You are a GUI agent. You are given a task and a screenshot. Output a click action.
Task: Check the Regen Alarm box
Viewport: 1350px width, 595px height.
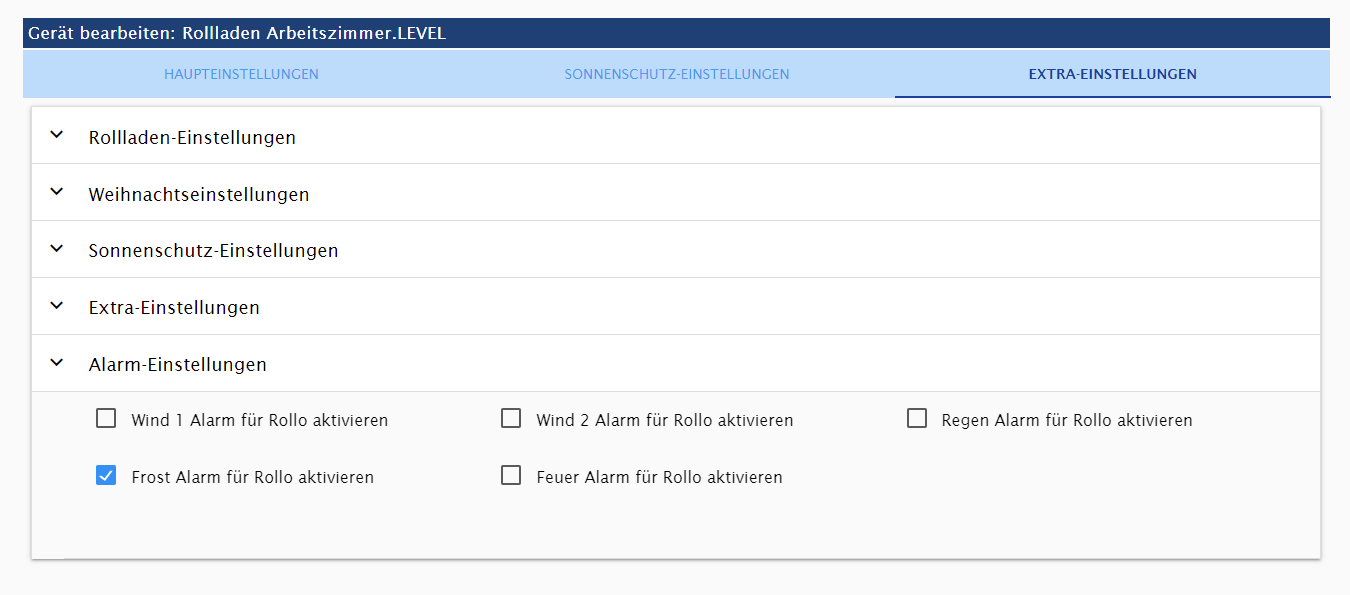point(917,419)
